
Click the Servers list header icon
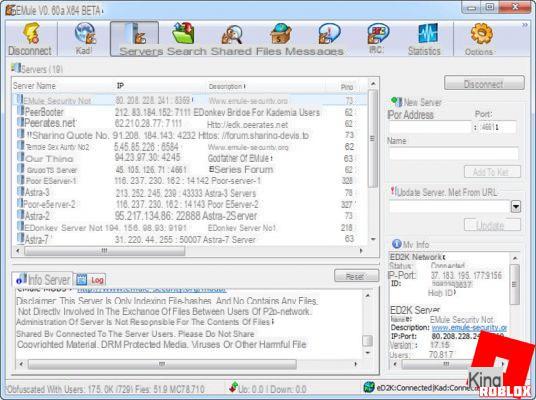(16, 68)
